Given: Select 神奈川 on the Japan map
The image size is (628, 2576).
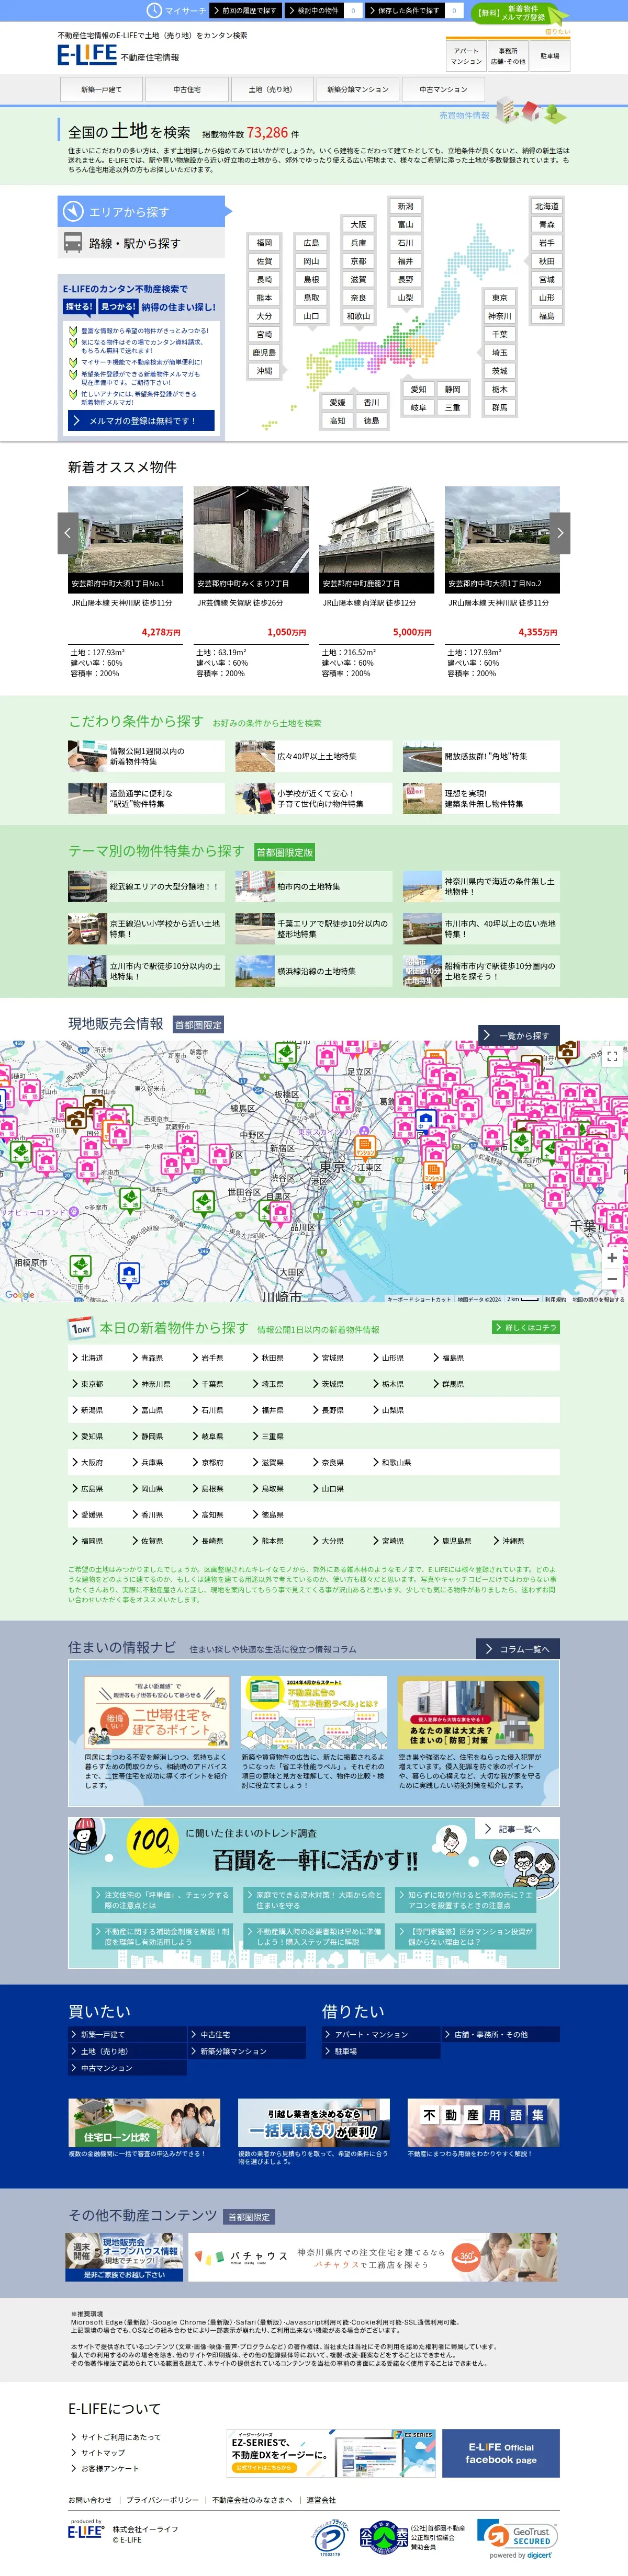Looking at the screenshot, I should [499, 316].
